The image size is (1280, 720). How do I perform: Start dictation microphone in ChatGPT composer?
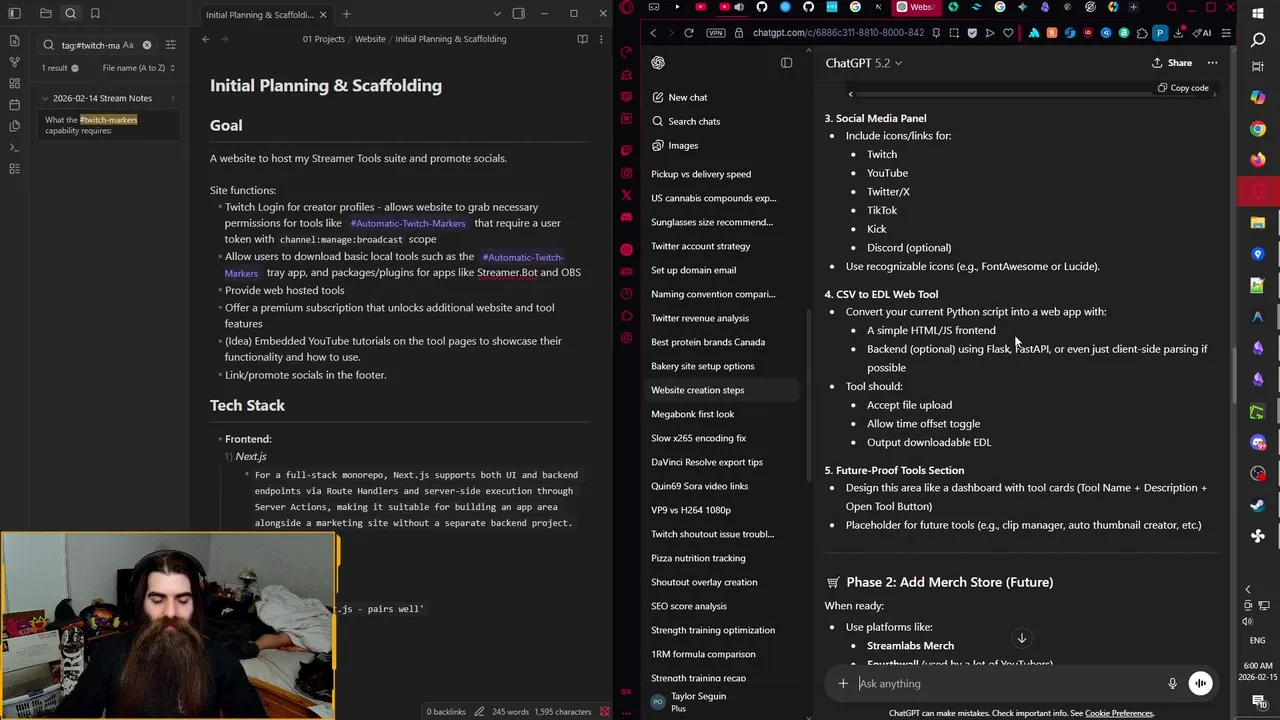(x=1172, y=684)
